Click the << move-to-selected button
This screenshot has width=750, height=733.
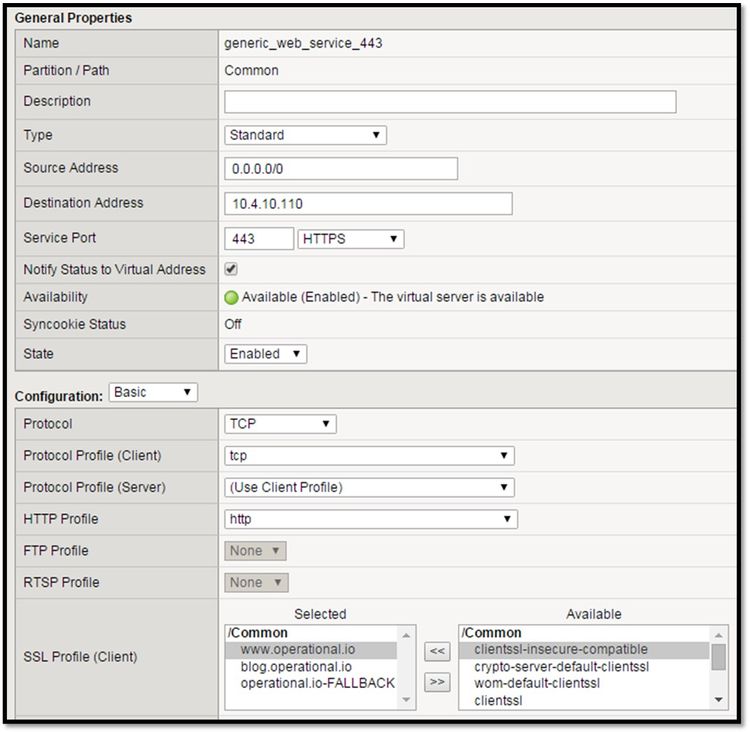[437, 651]
